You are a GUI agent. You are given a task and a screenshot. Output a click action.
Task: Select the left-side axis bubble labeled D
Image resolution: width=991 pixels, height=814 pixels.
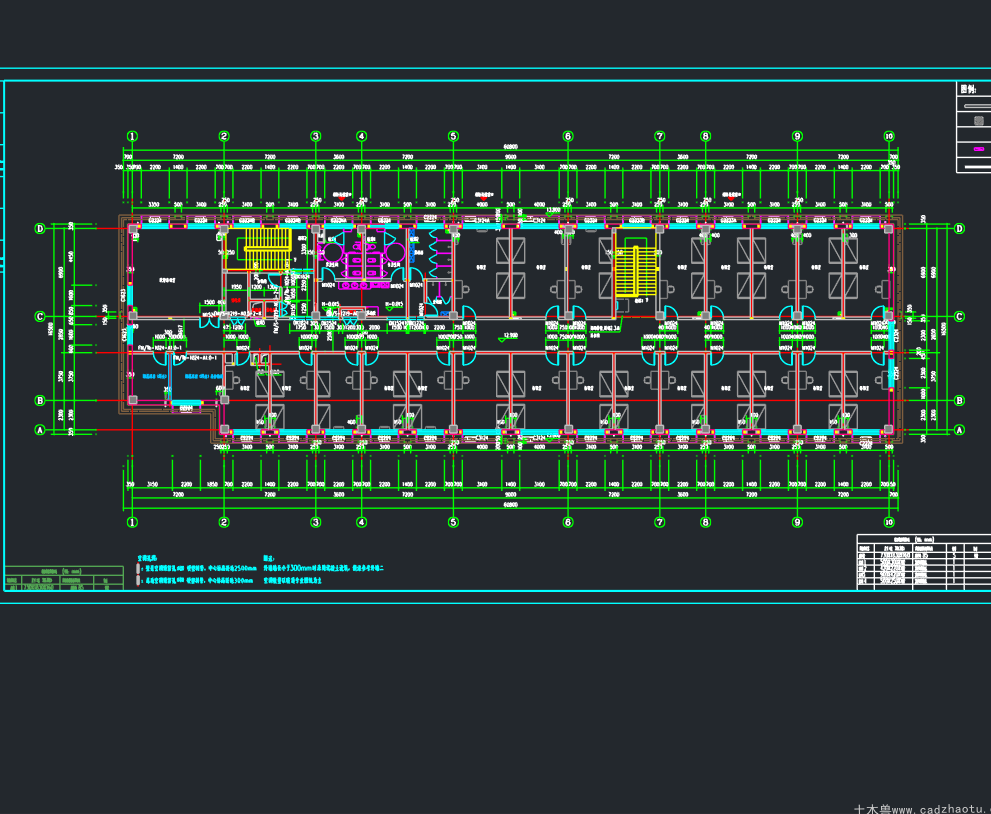pyautogui.click(x=40, y=229)
